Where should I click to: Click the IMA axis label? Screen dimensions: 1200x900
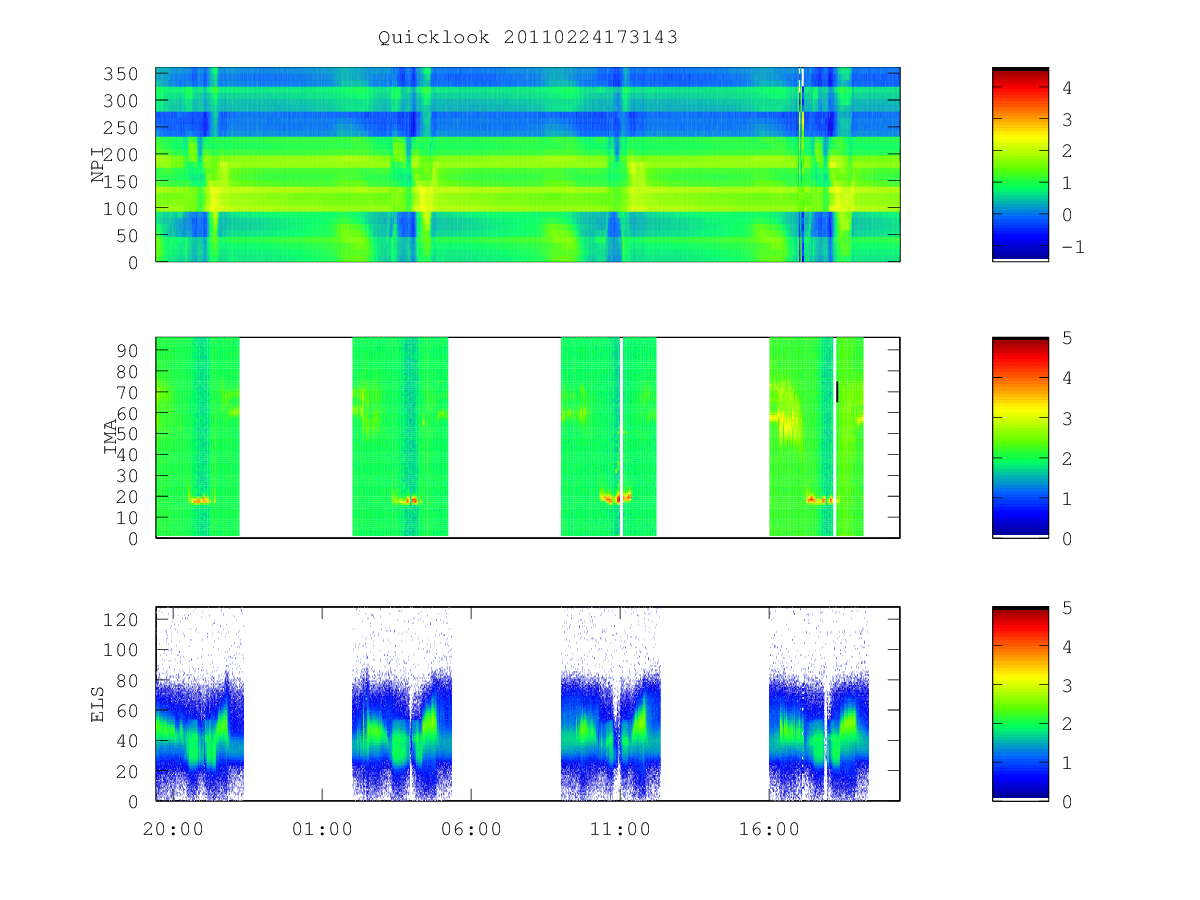[110, 437]
